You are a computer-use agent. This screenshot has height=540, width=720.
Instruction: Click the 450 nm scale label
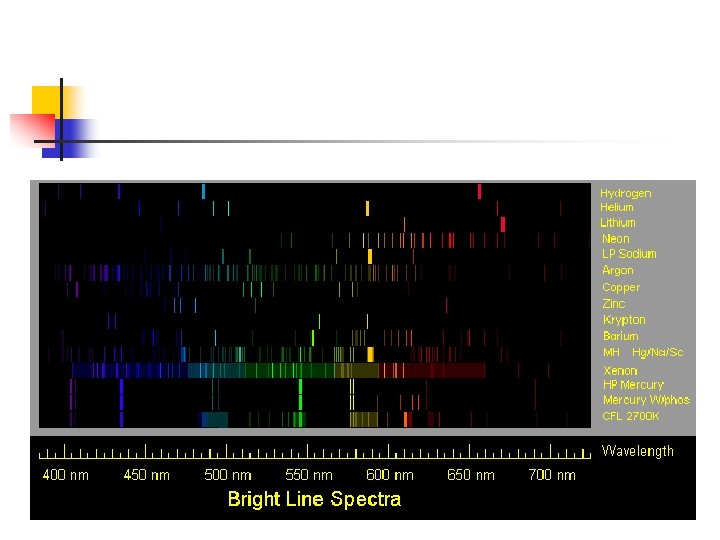(146, 475)
